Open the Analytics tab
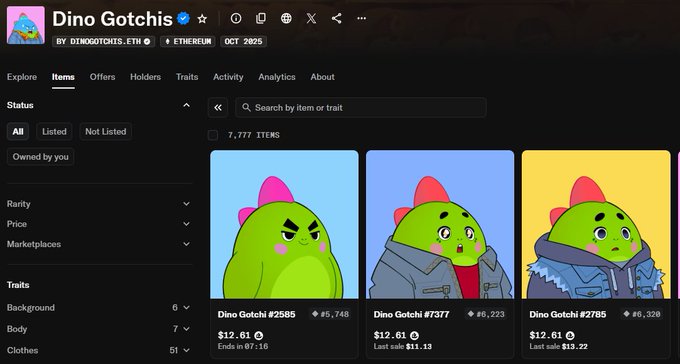This screenshot has height=364, width=680. (277, 77)
